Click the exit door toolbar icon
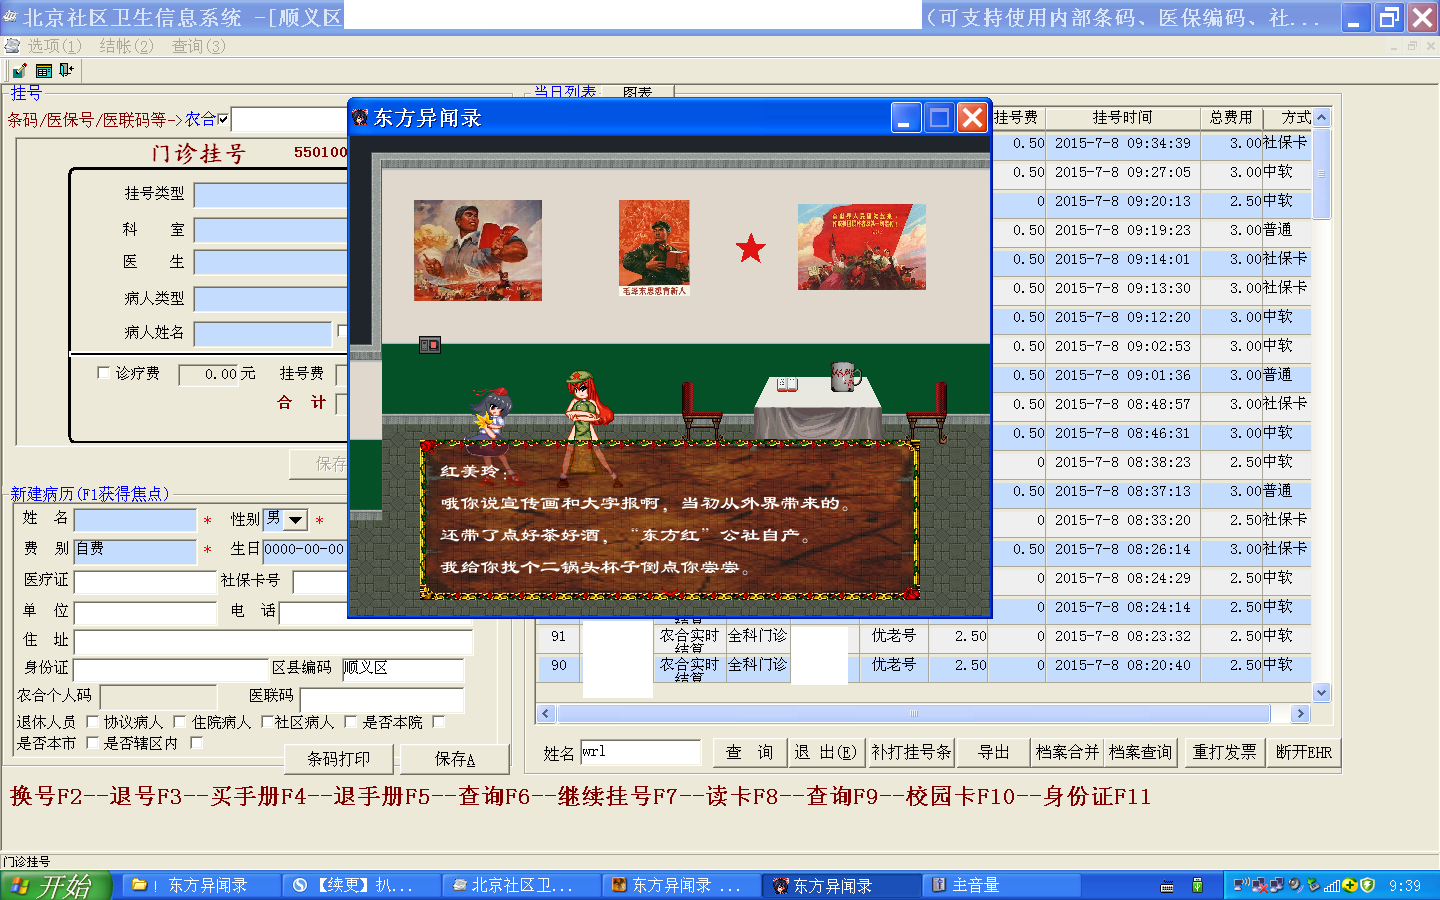 [66, 70]
